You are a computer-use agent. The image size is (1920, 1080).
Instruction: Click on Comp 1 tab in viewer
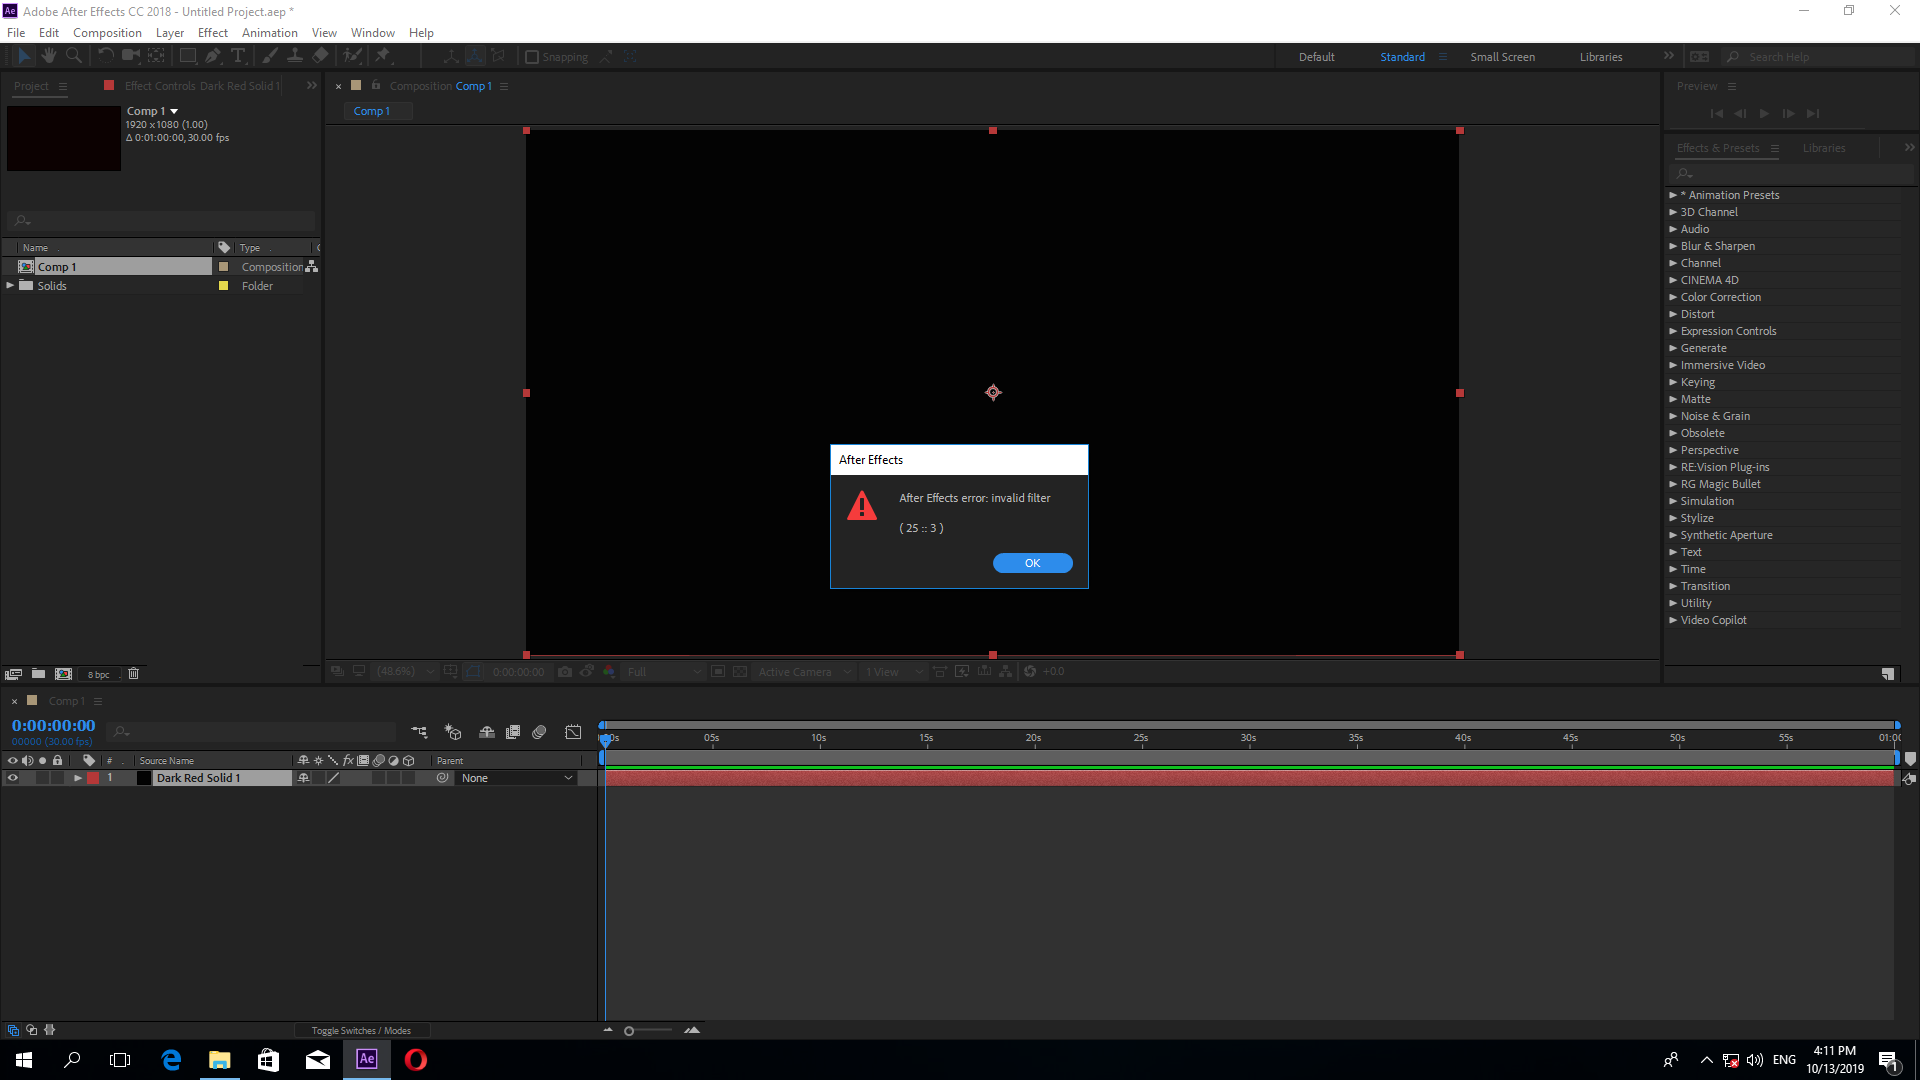[371, 111]
